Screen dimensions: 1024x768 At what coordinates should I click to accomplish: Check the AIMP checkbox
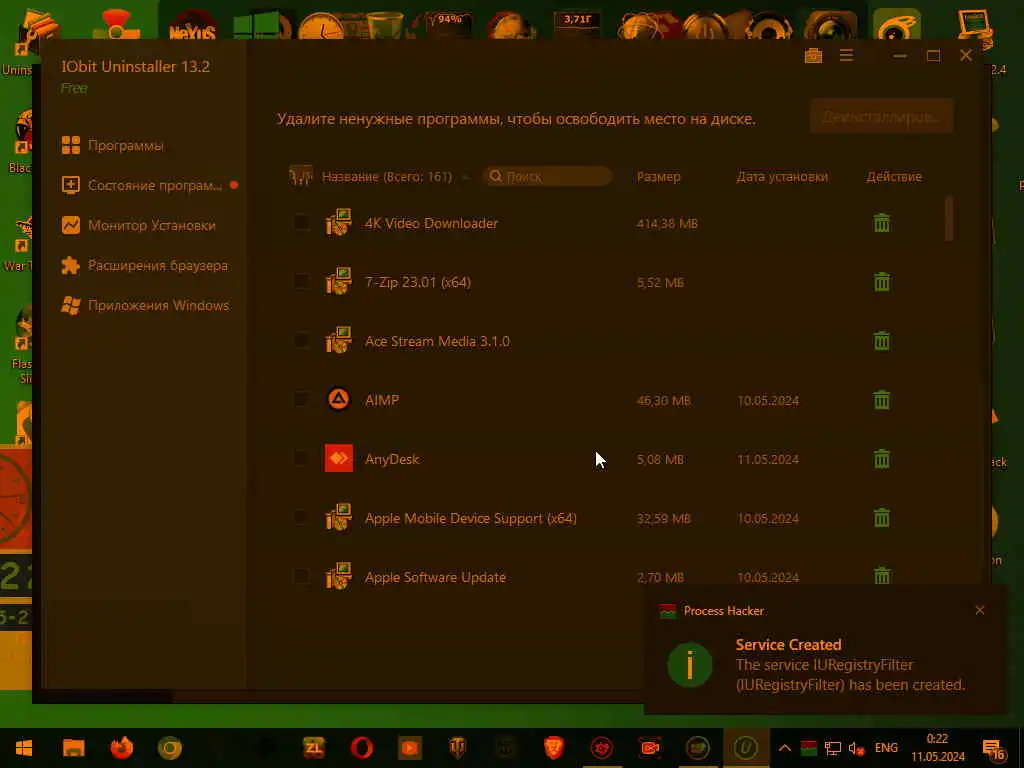click(301, 400)
